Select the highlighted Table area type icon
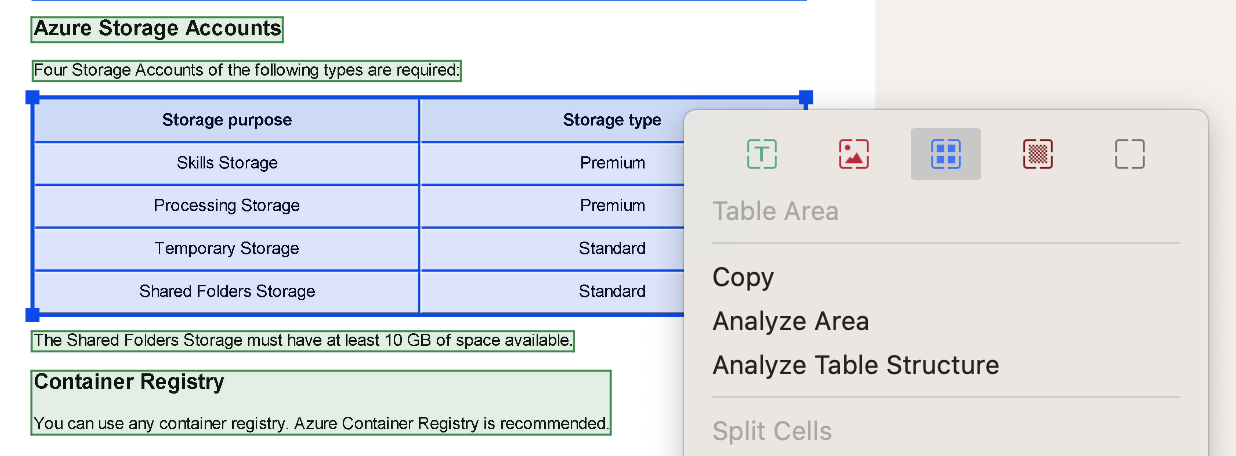The image size is (1236, 456). [946, 154]
